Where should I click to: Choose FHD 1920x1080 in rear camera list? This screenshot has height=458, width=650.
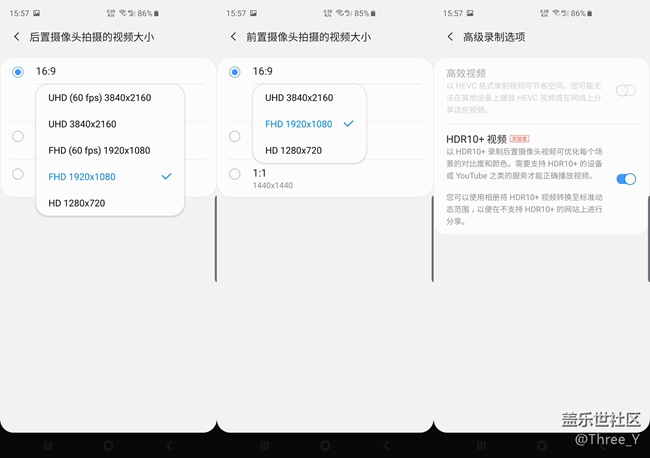coord(110,177)
